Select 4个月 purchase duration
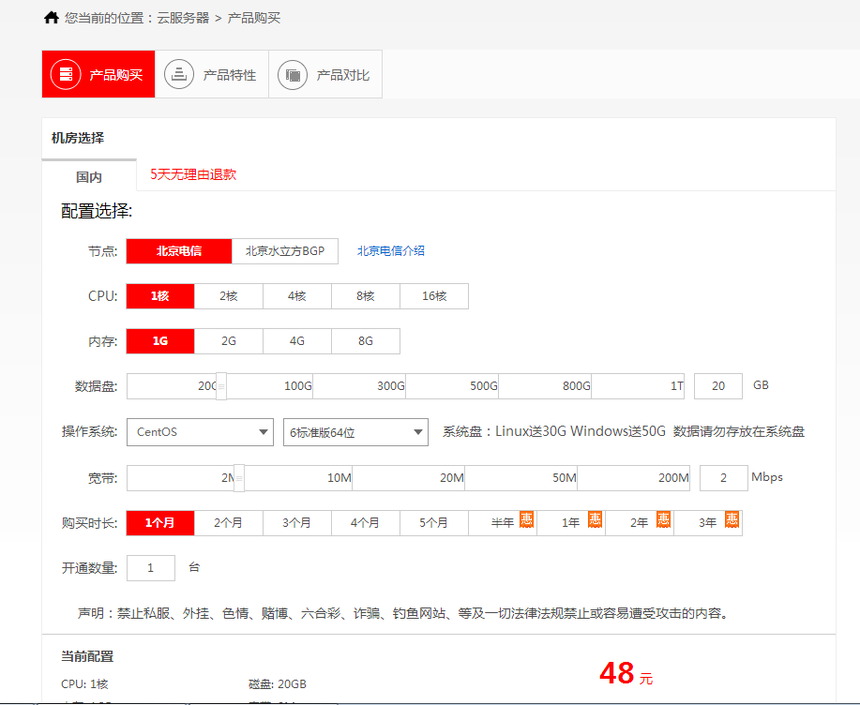The height and width of the screenshot is (705, 860). tap(366, 523)
